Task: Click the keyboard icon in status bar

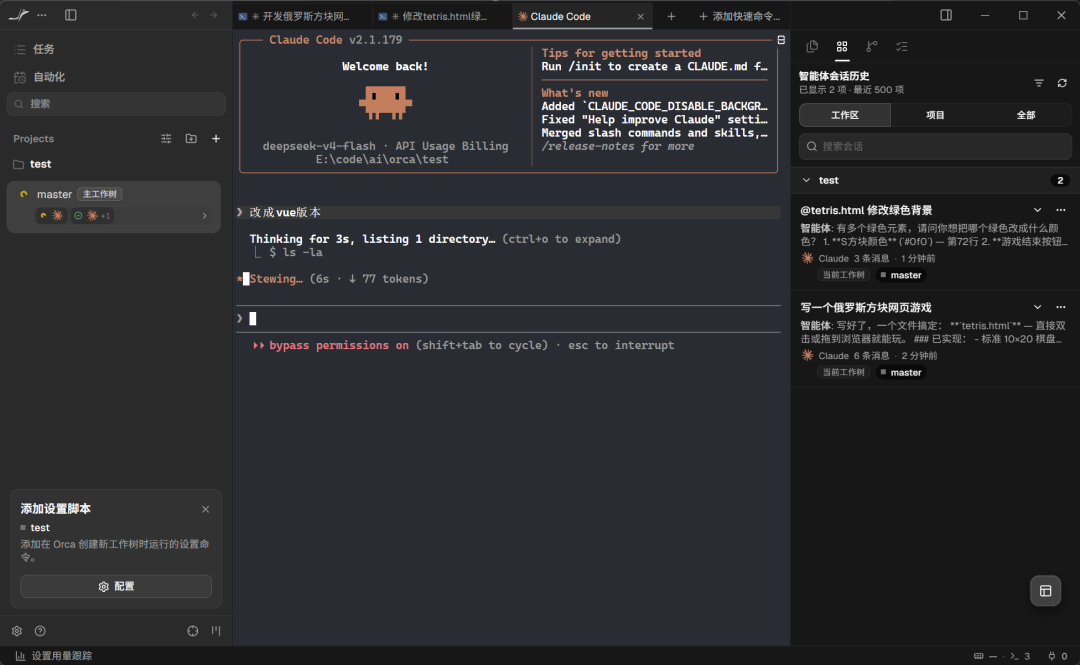Action: 978,656
